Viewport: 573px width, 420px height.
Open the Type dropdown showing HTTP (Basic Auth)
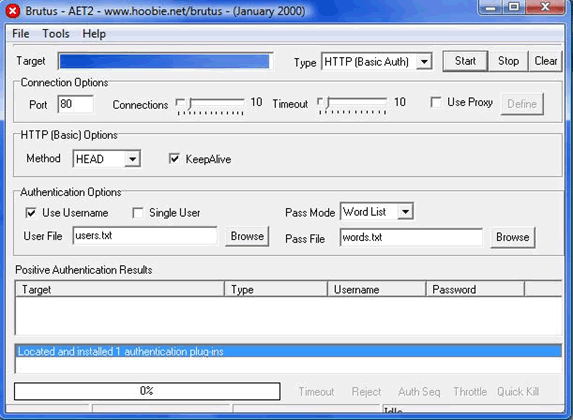click(376, 61)
